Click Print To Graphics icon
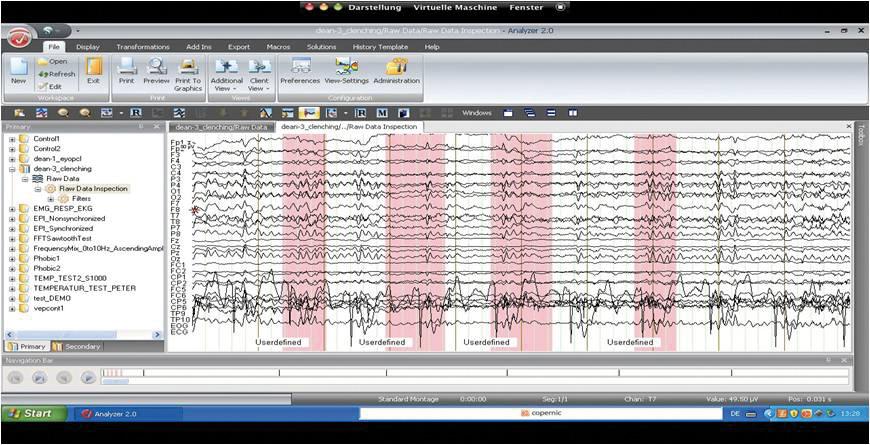Image resolution: width=870 pixels, height=445 pixels. click(188, 75)
